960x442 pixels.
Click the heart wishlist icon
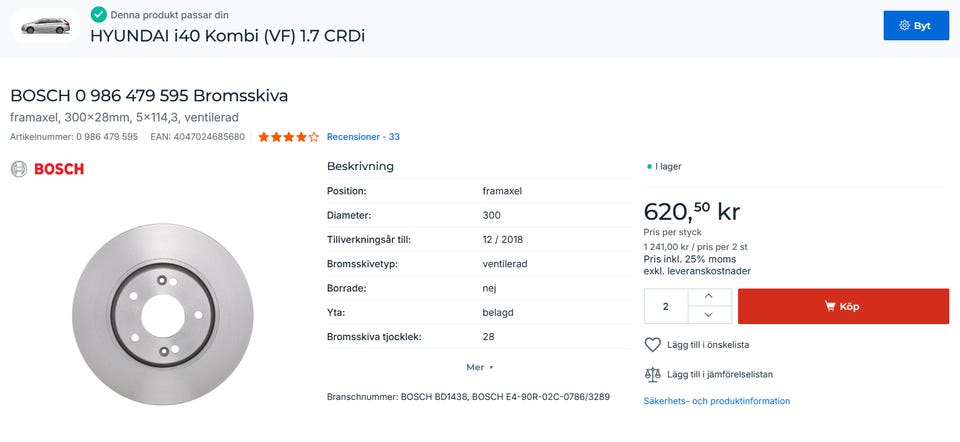(x=653, y=345)
